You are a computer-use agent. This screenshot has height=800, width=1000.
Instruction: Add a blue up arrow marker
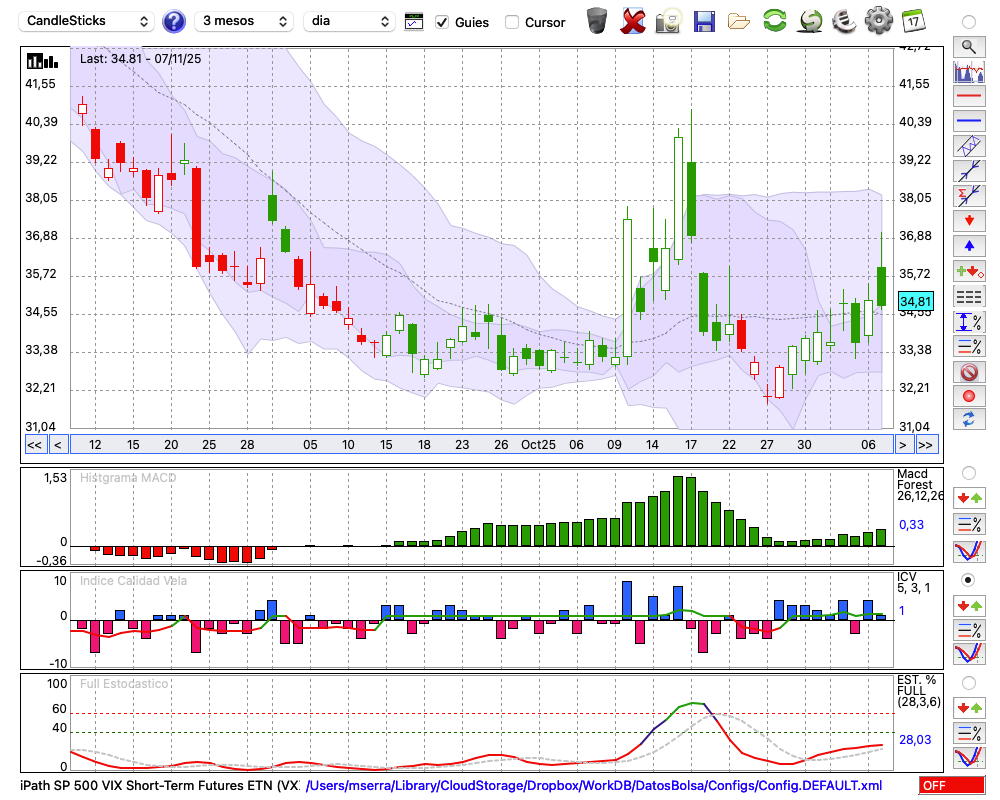click(x=968, y=245)
